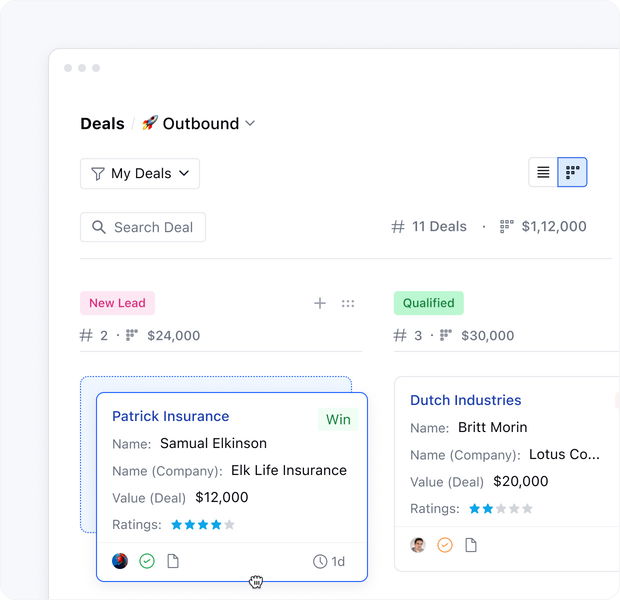This screenshot has width=620, height=600.
Task: Click document icon on Patrick Insurance card
Action: pos(173,561)
